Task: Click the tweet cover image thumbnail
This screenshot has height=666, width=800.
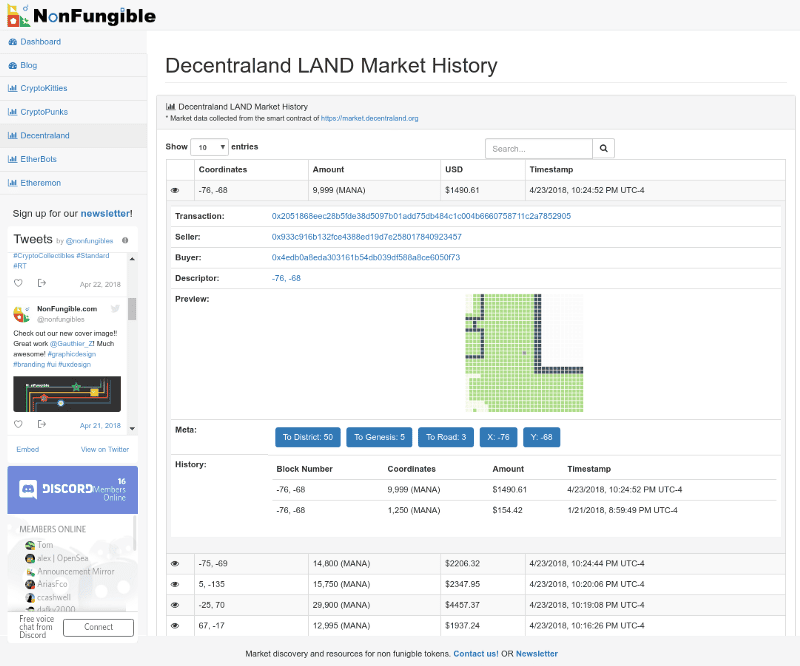Action: [67, 393]
